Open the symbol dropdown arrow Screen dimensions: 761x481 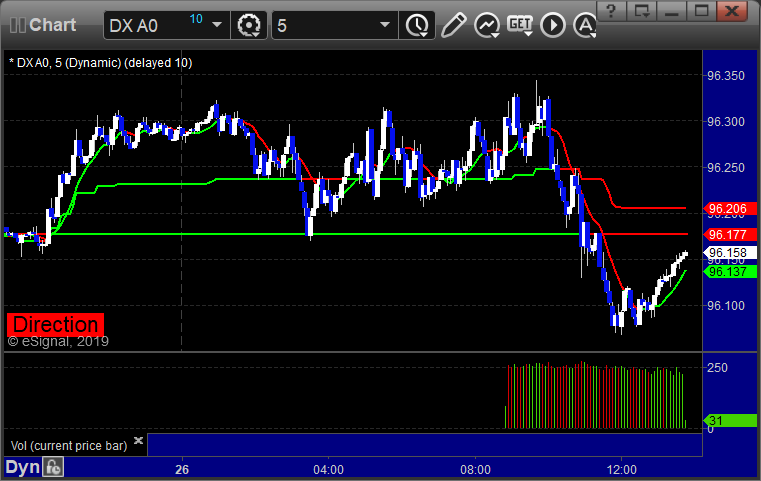[217, 25]
